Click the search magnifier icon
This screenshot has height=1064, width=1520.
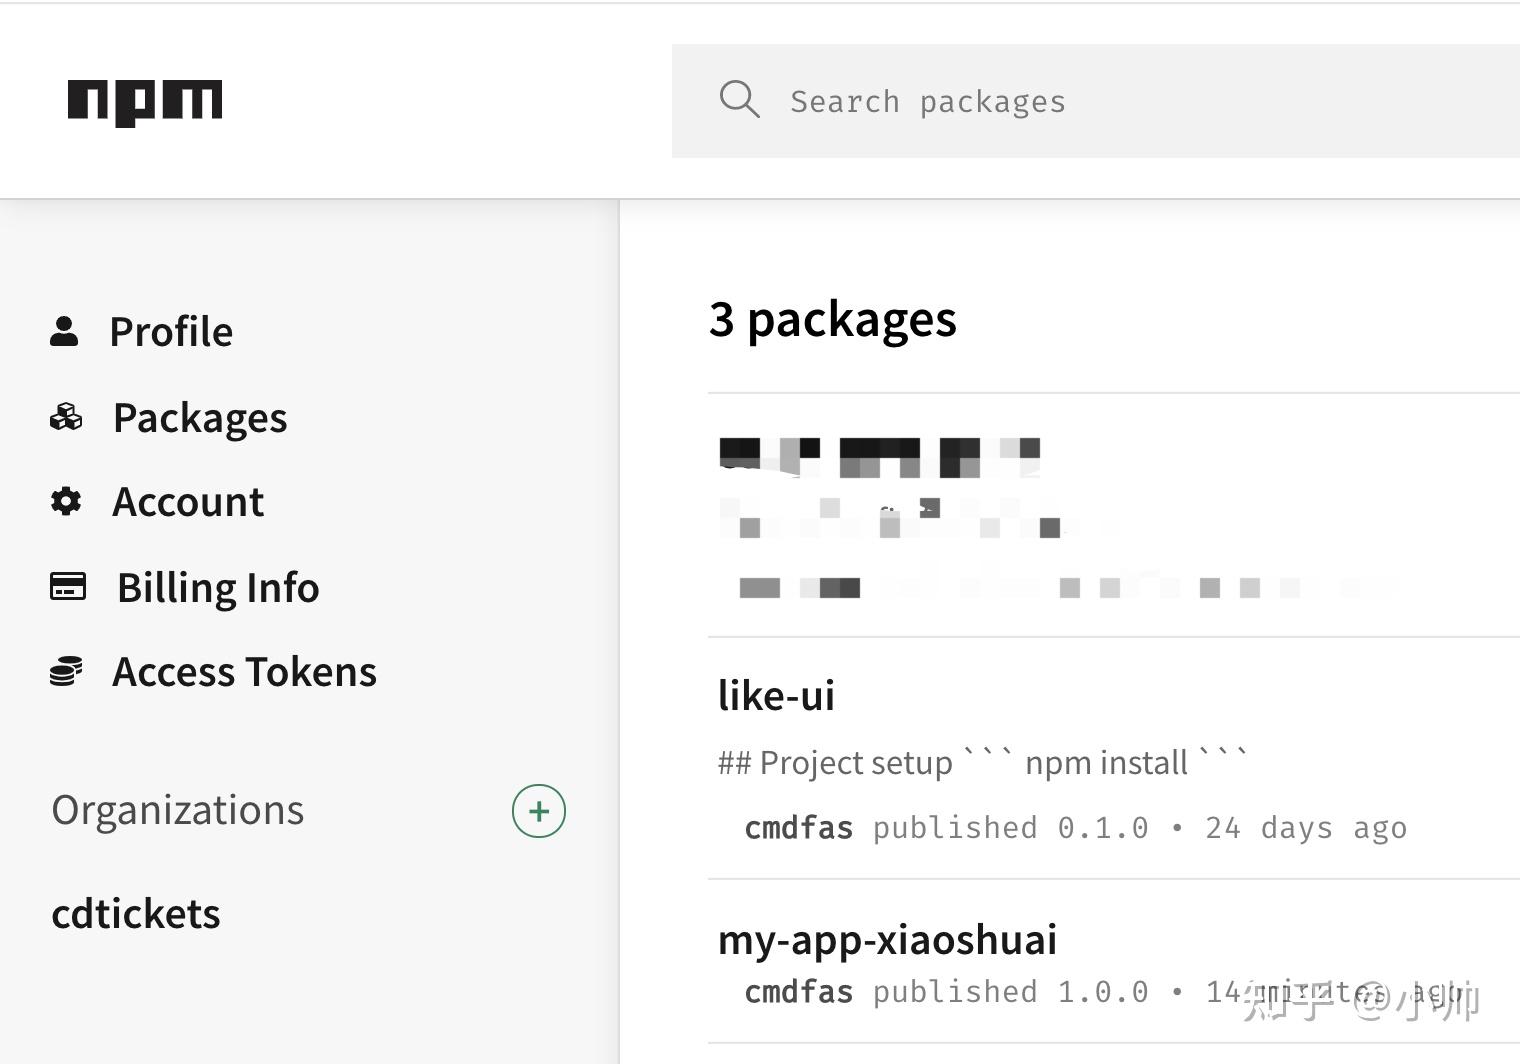pyautogui.click(x=740, y=99)
